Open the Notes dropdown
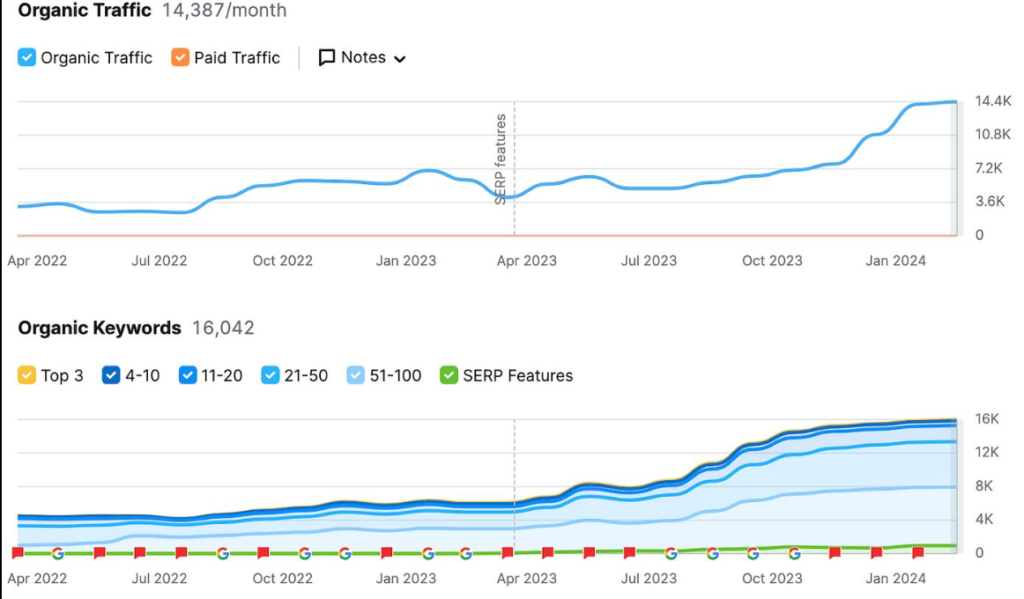 click(362, 57)
